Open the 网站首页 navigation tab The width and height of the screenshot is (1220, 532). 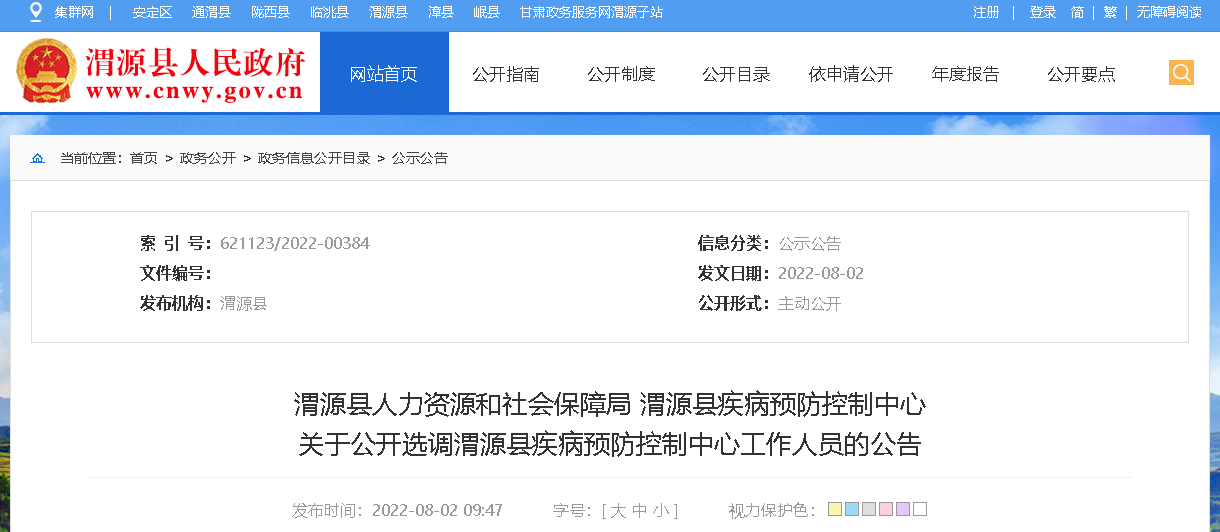(x=384, y=74)
